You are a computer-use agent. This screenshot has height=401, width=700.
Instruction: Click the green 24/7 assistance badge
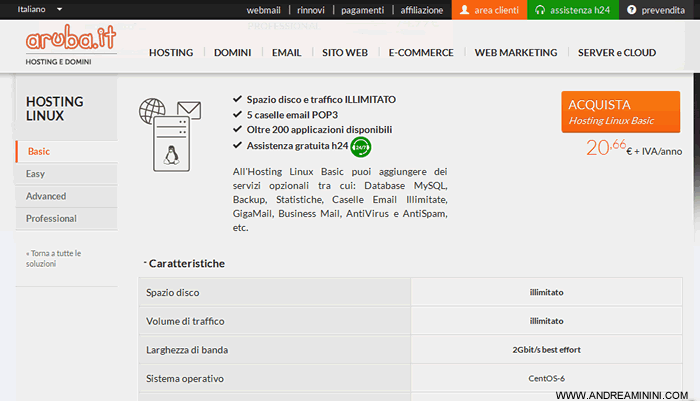click(x=361, y=146)
